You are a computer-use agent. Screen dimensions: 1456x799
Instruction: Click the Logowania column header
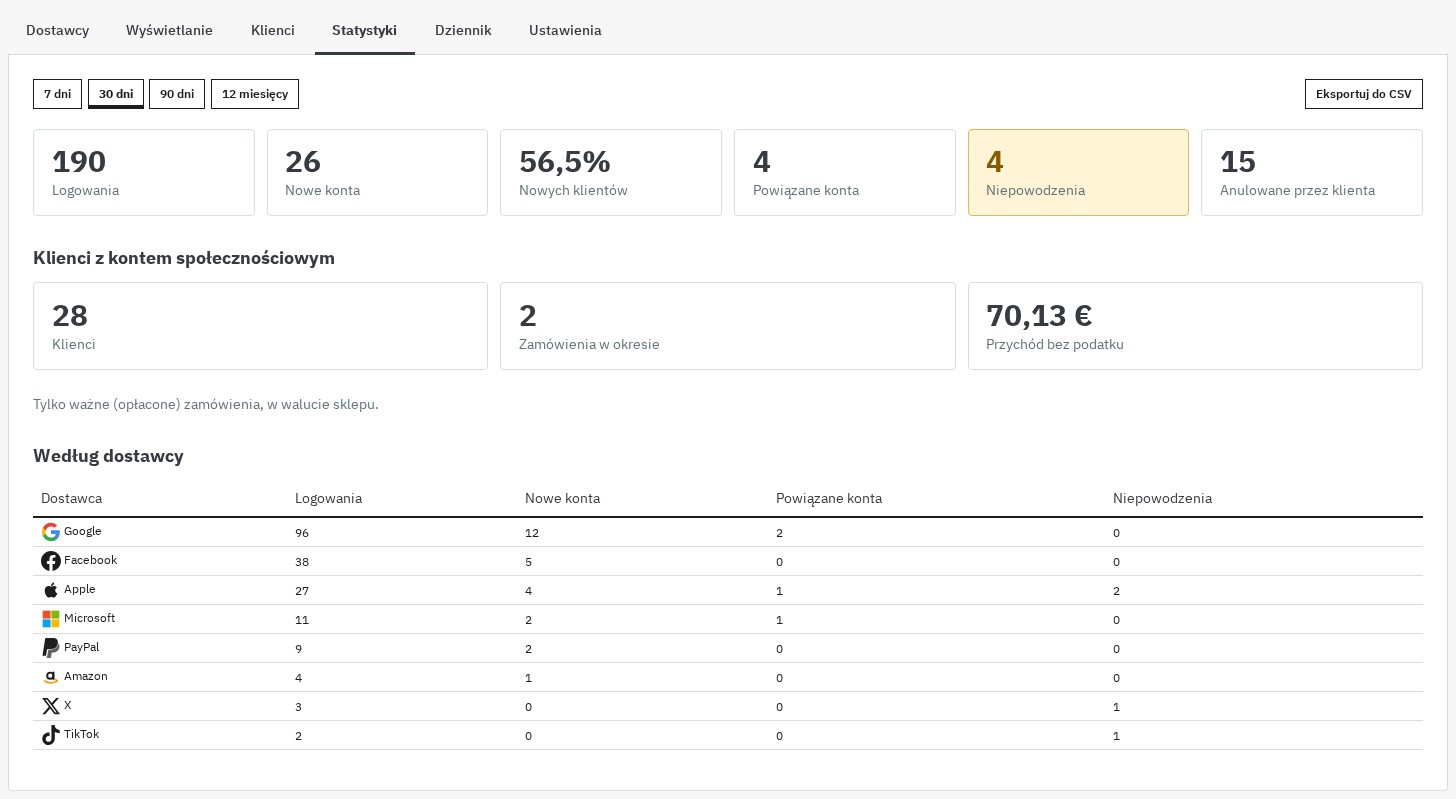tap(328, 498)
